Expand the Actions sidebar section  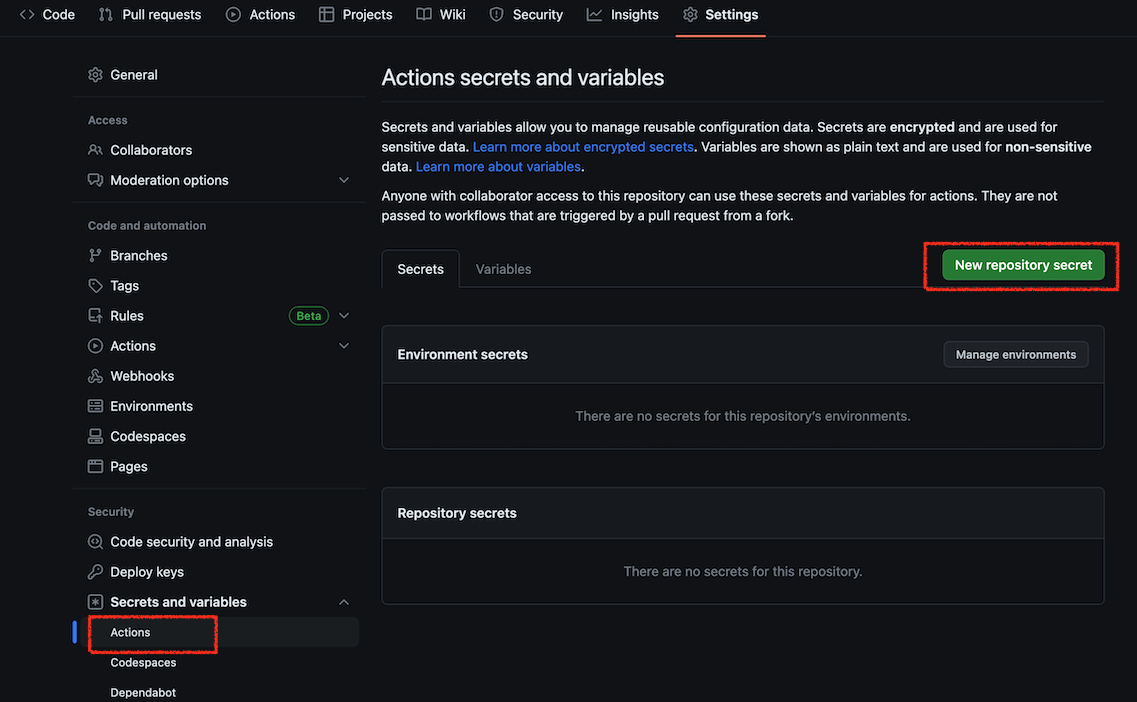[344, 345]
